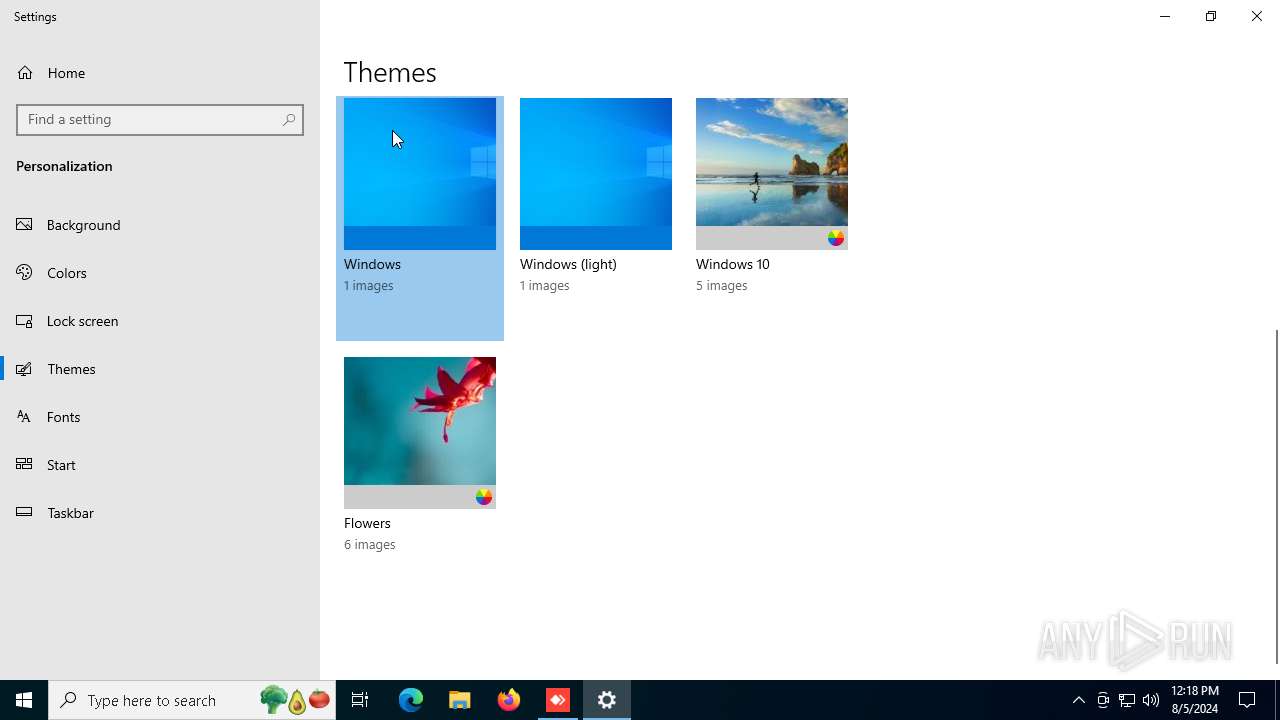Click the Flowers theme name
The height and width of the screenshot is (720, 1280).
tap(367, 523)
